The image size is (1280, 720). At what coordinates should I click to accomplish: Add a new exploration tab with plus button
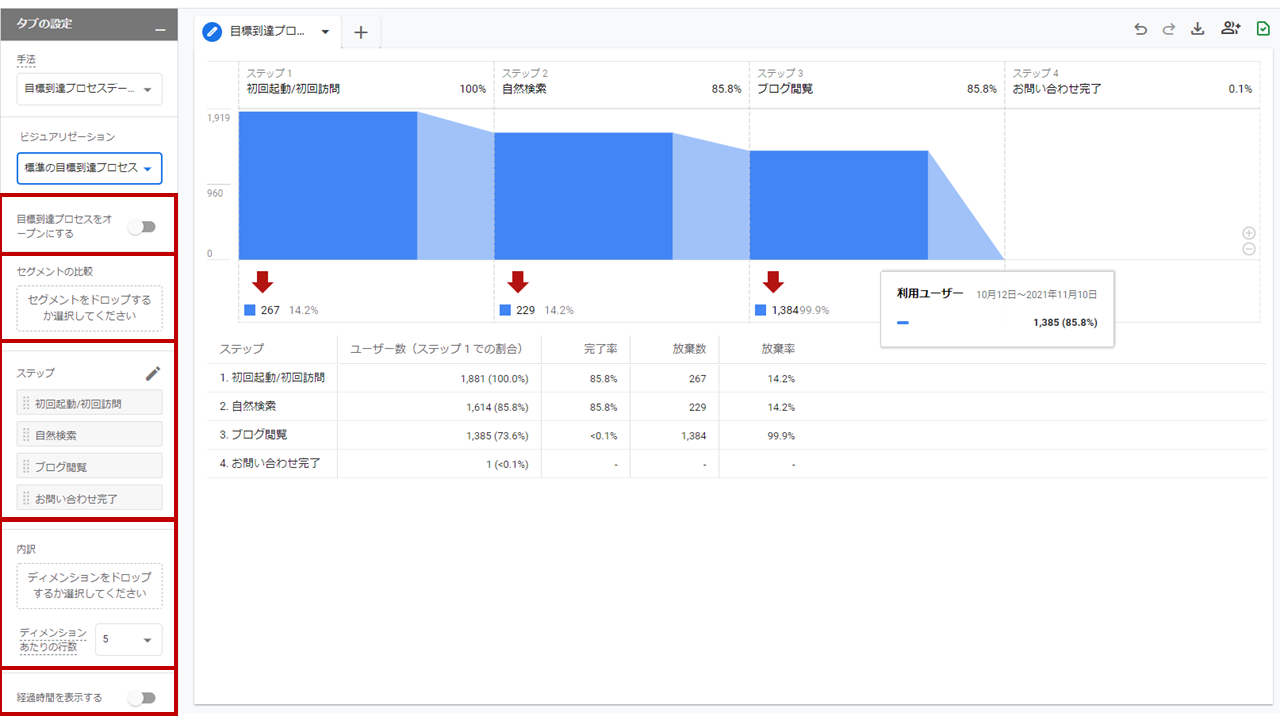[x=361, y=31]
